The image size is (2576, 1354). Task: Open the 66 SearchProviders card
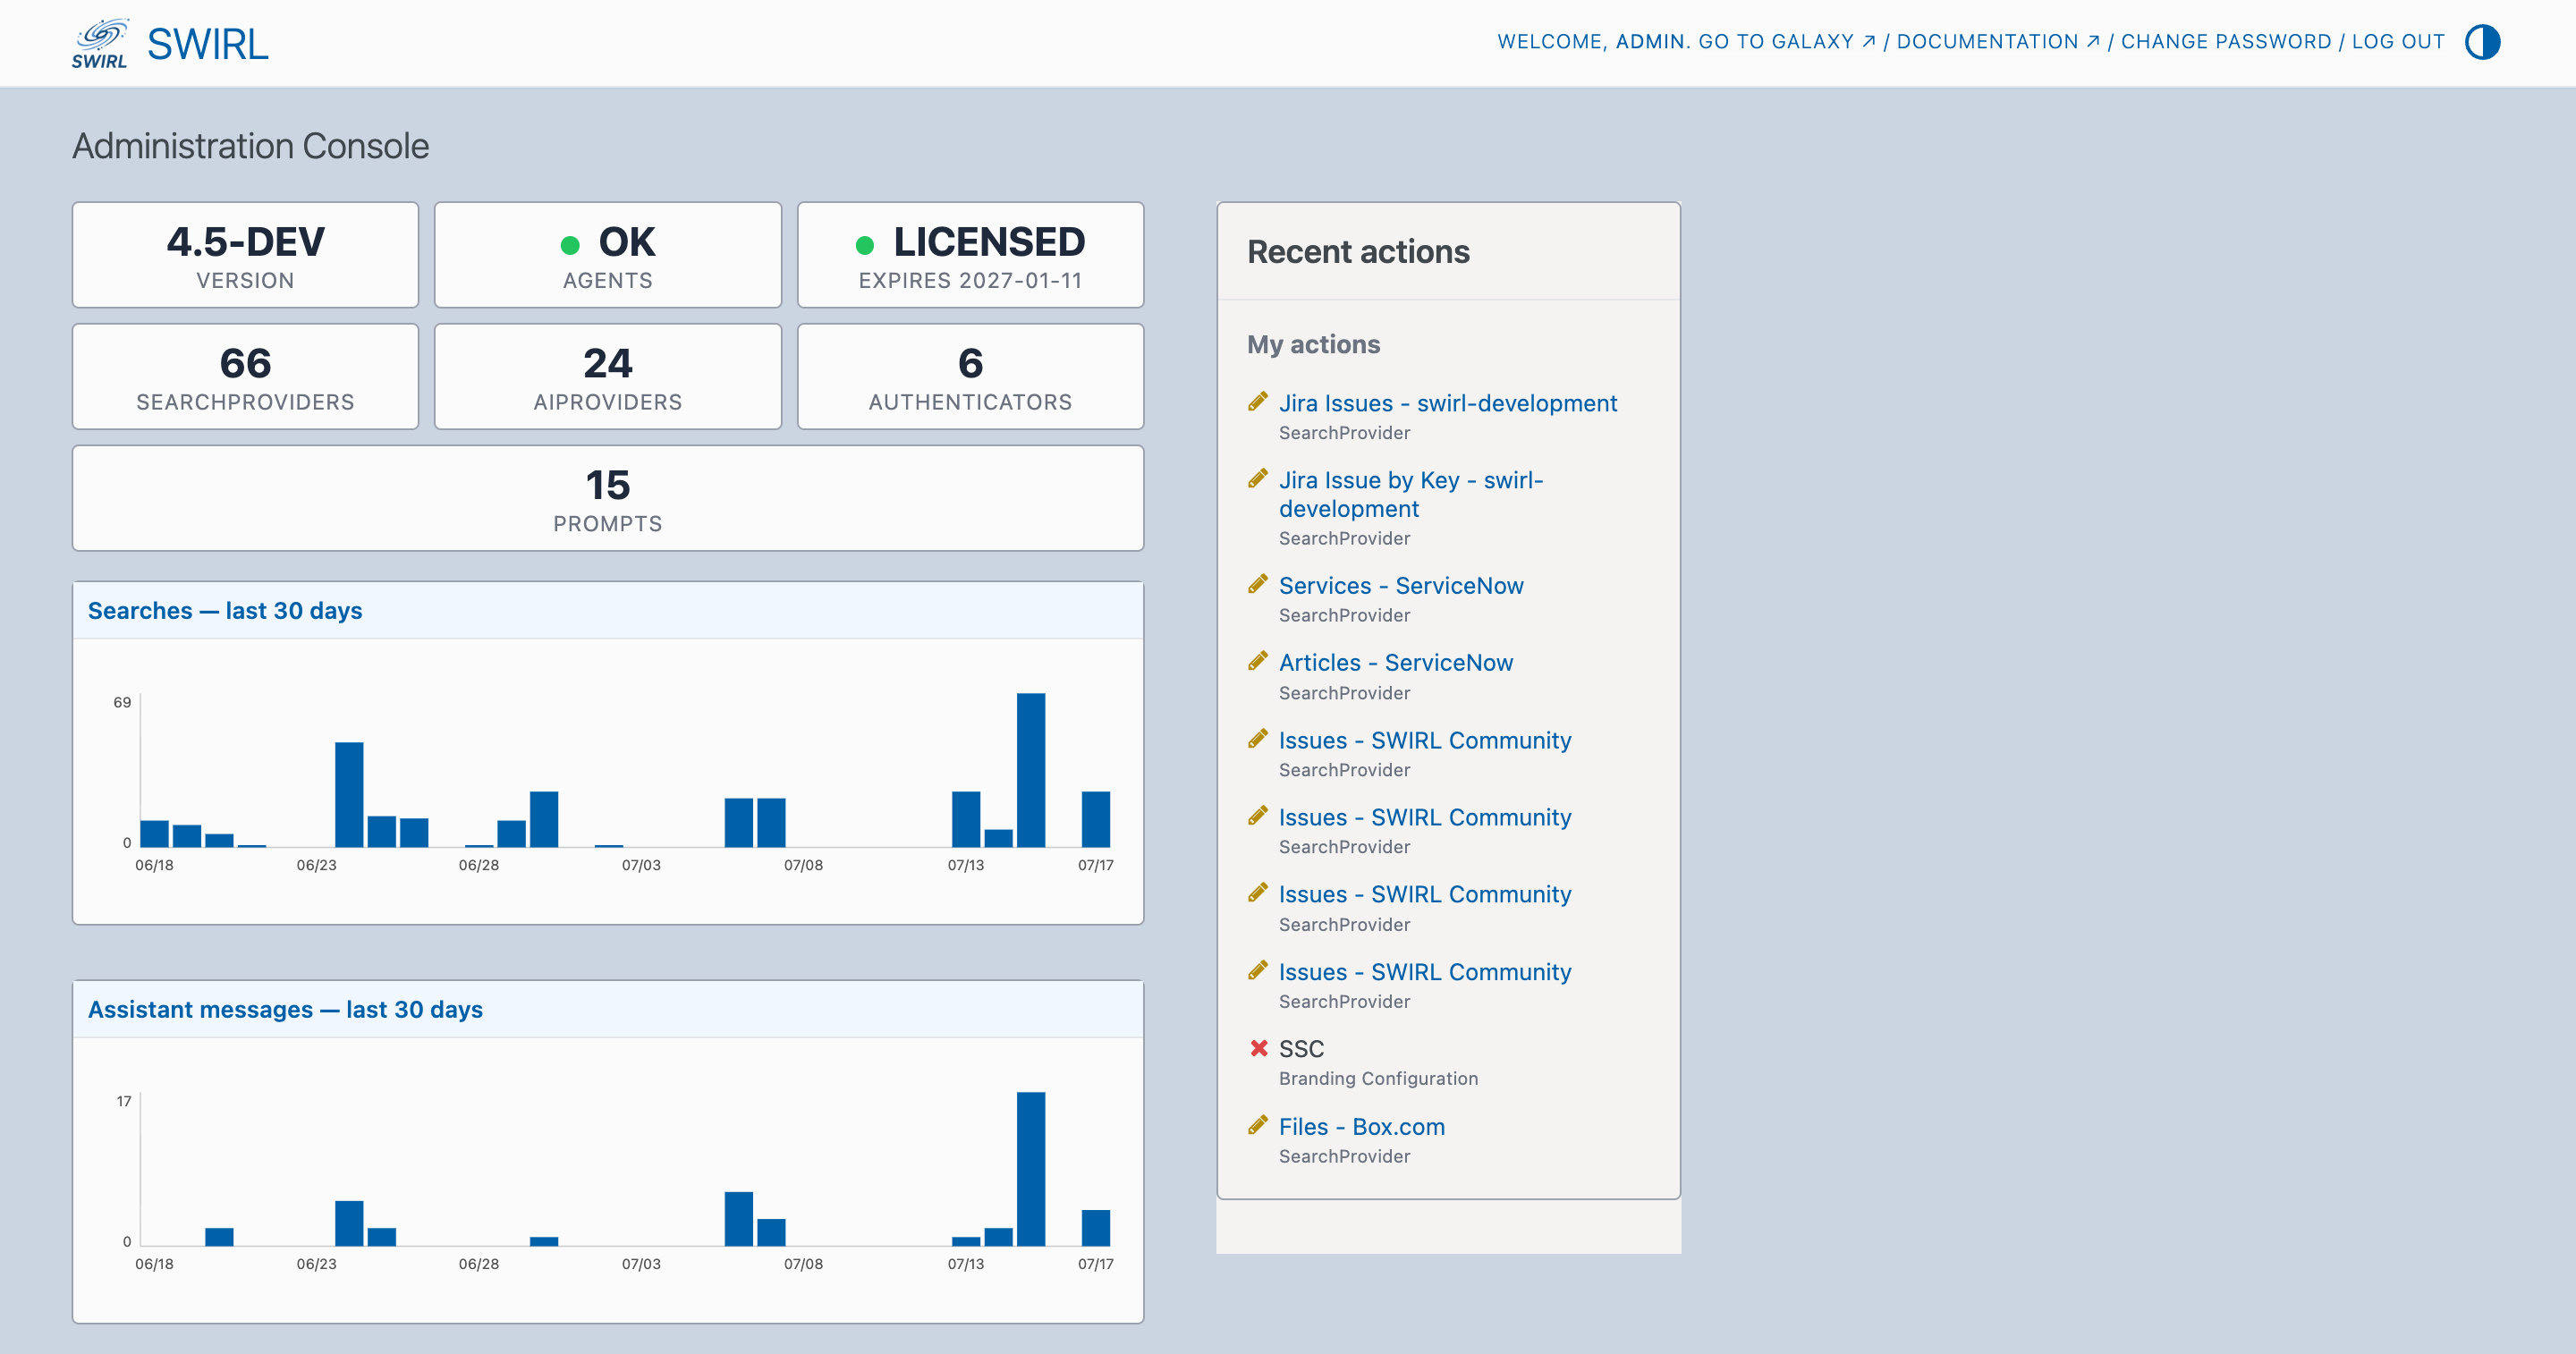pyautogui.click(x=245, y=377)
